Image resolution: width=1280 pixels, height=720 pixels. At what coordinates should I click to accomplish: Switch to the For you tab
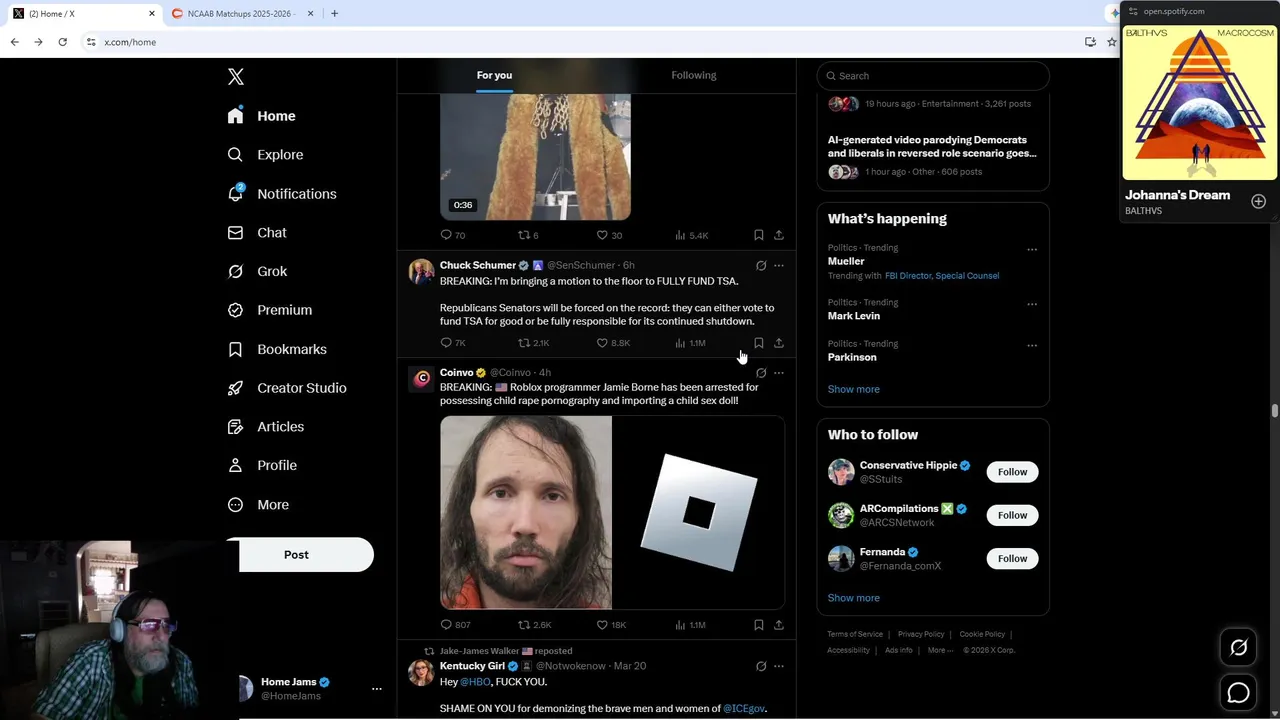pos(494,75)
